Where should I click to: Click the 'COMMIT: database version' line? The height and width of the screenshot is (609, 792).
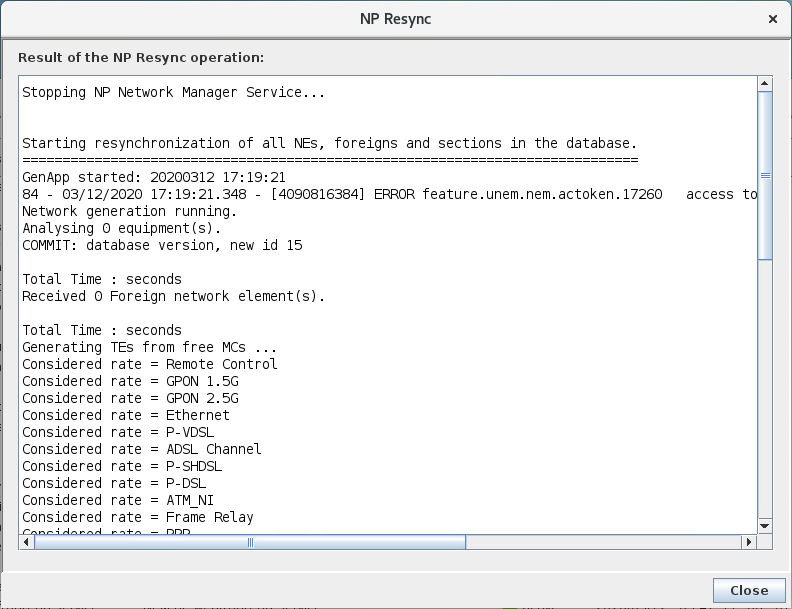(x=162, y=245)
